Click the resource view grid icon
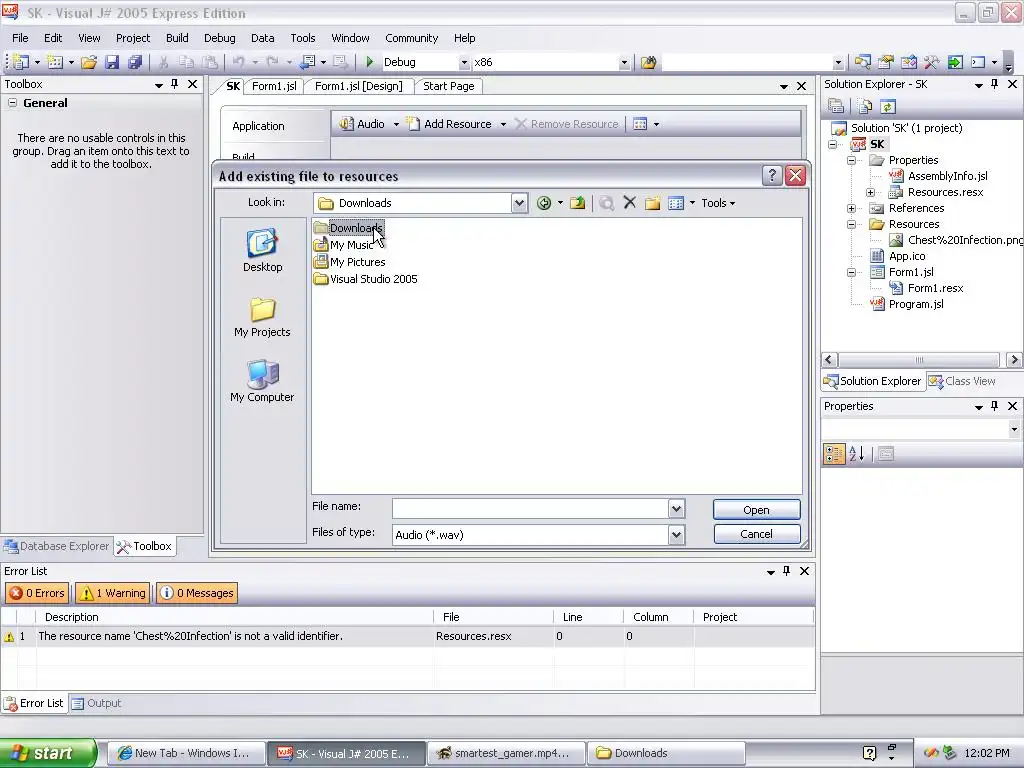Image resolution: width=1024 pixels, height=768 pixels. (640, 124)
